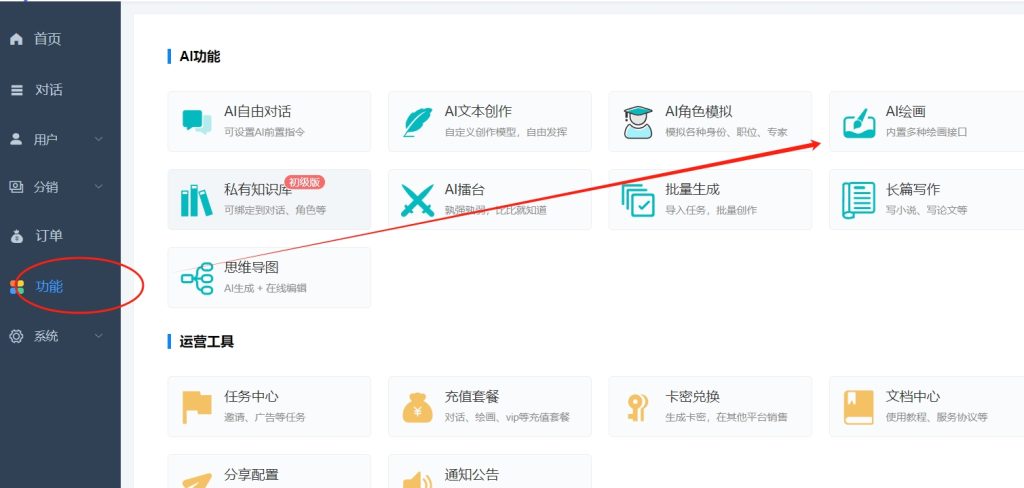
Task: Click text 写小说、写论文等
Action: tap(926, 210)
